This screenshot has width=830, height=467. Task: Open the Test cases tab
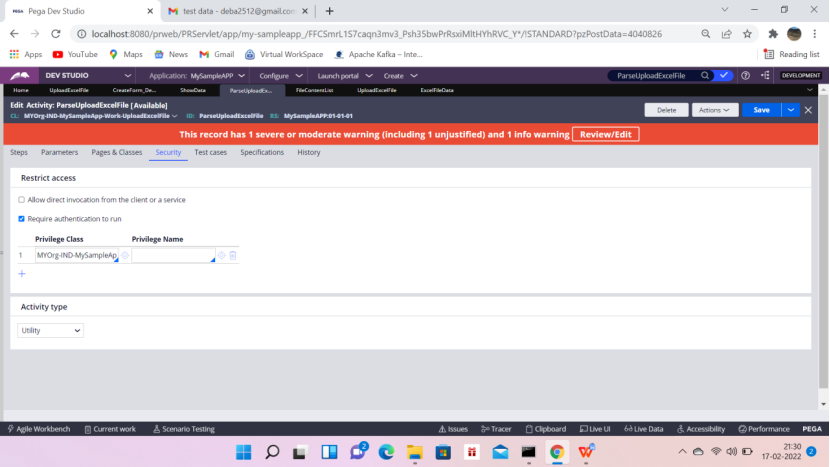210,152
